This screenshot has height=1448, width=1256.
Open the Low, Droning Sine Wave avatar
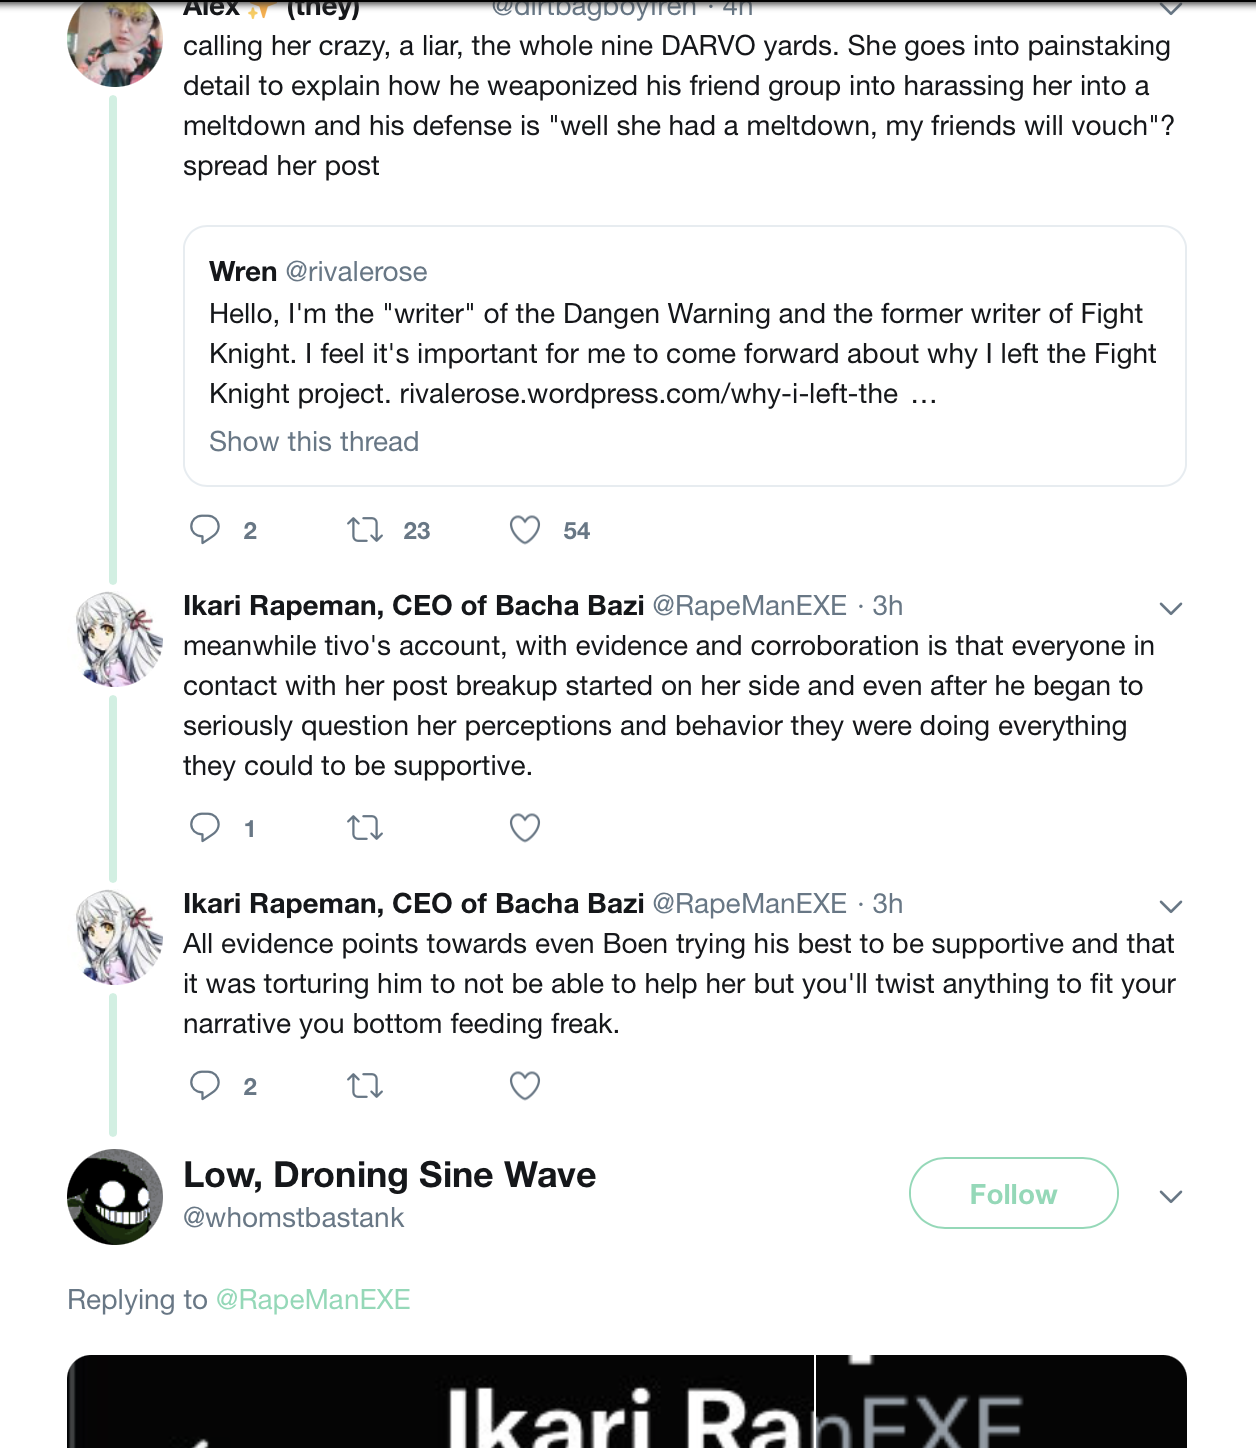tap(115, 1196)
